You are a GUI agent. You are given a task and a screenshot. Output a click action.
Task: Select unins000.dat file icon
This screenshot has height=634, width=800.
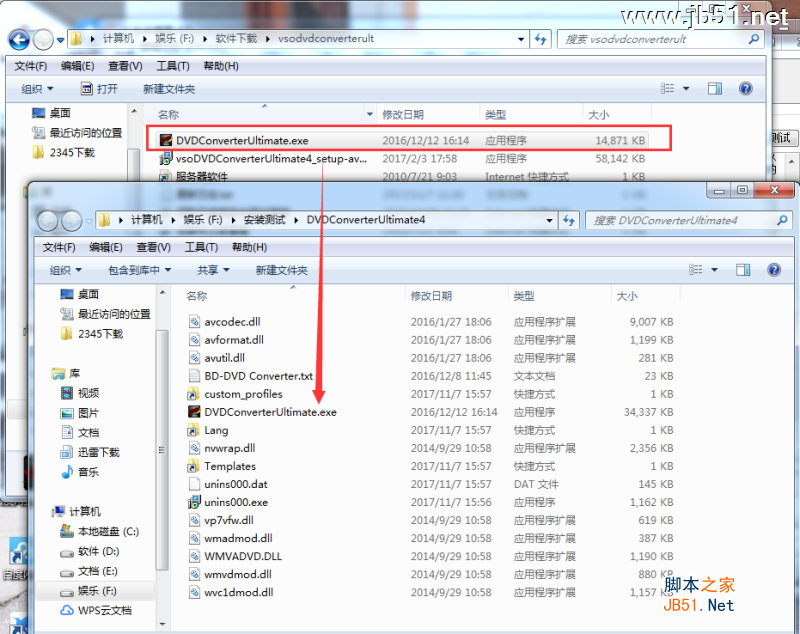[x=194, y=484]
